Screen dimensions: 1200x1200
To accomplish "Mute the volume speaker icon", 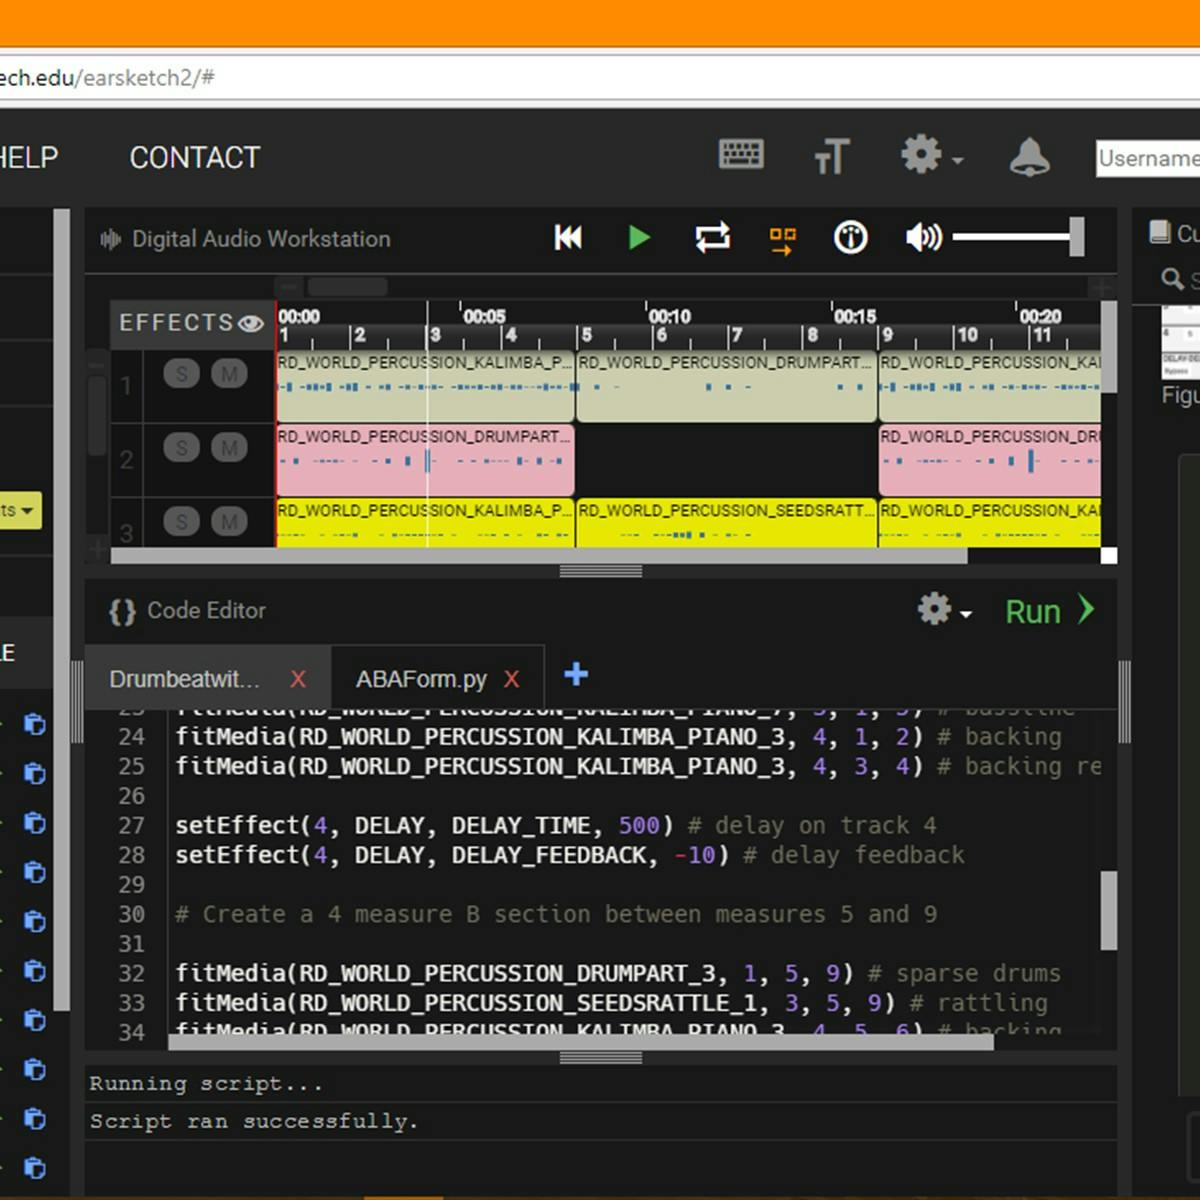I will tap(922, 237).
